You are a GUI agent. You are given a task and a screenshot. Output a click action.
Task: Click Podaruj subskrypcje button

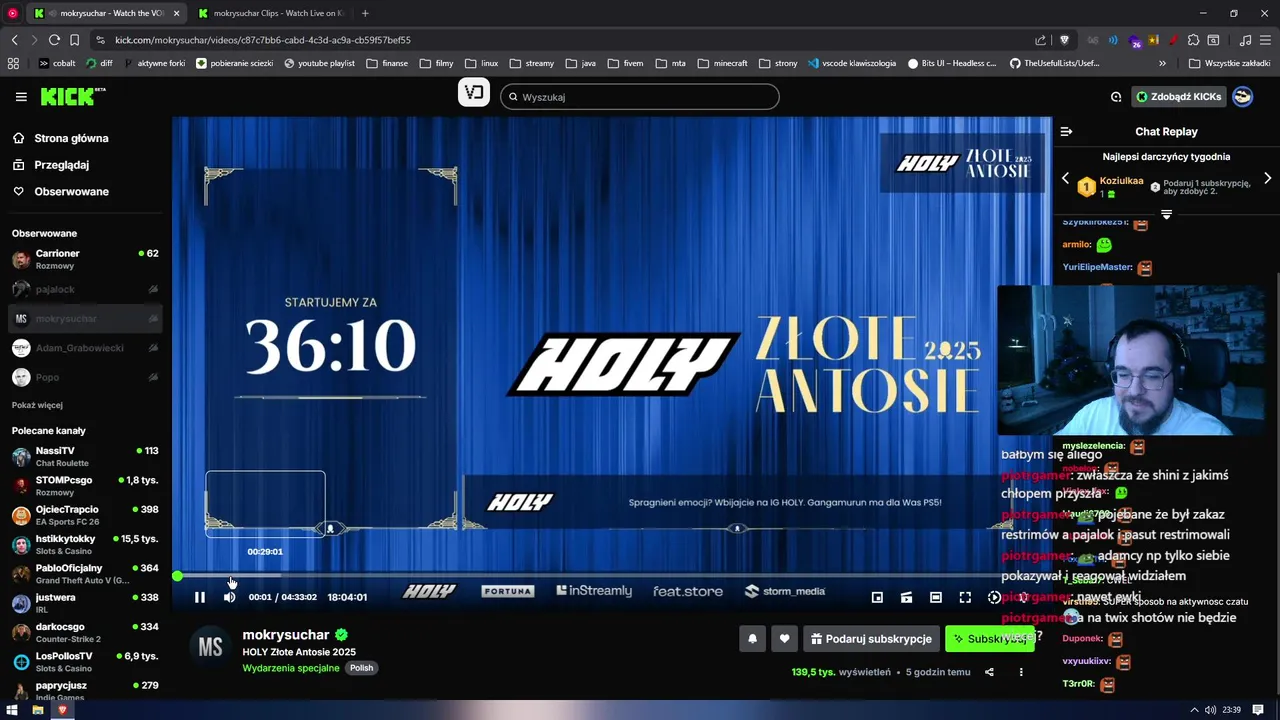pos(871,639)
